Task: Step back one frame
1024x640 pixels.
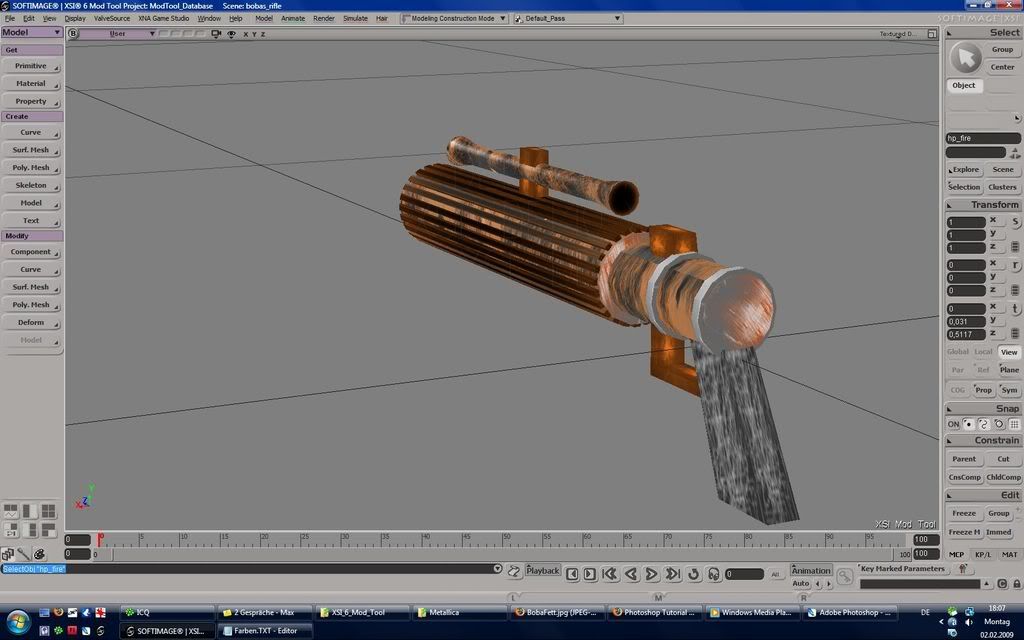Action: [572, 574]
